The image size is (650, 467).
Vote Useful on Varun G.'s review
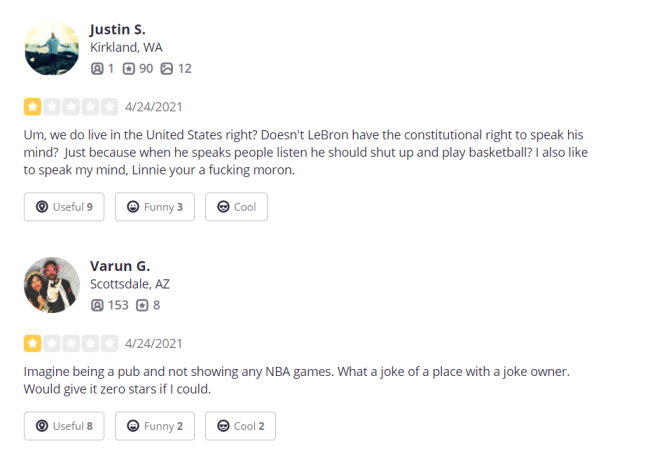(64, 426)
